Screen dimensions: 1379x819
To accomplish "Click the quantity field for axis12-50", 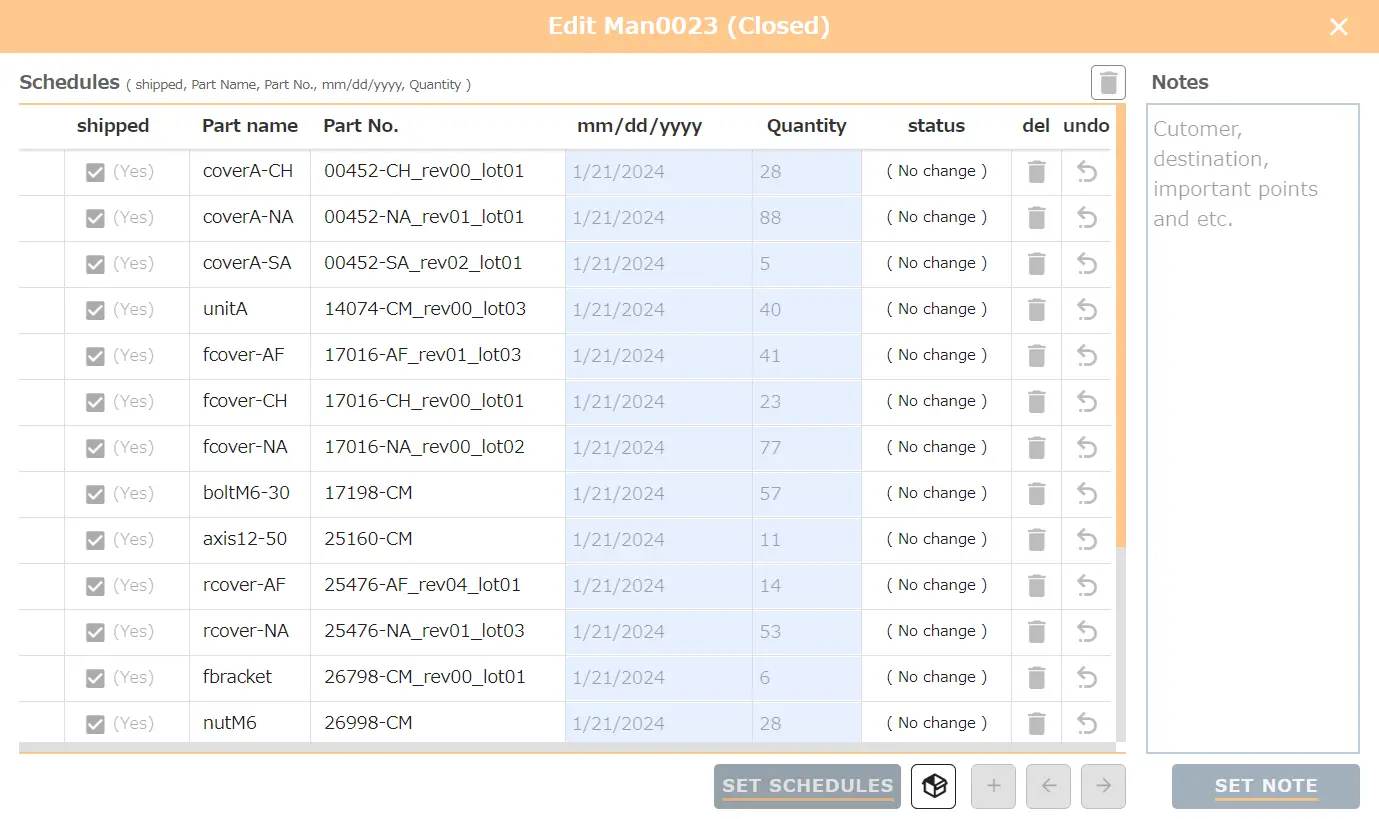I will click(806, 540).
